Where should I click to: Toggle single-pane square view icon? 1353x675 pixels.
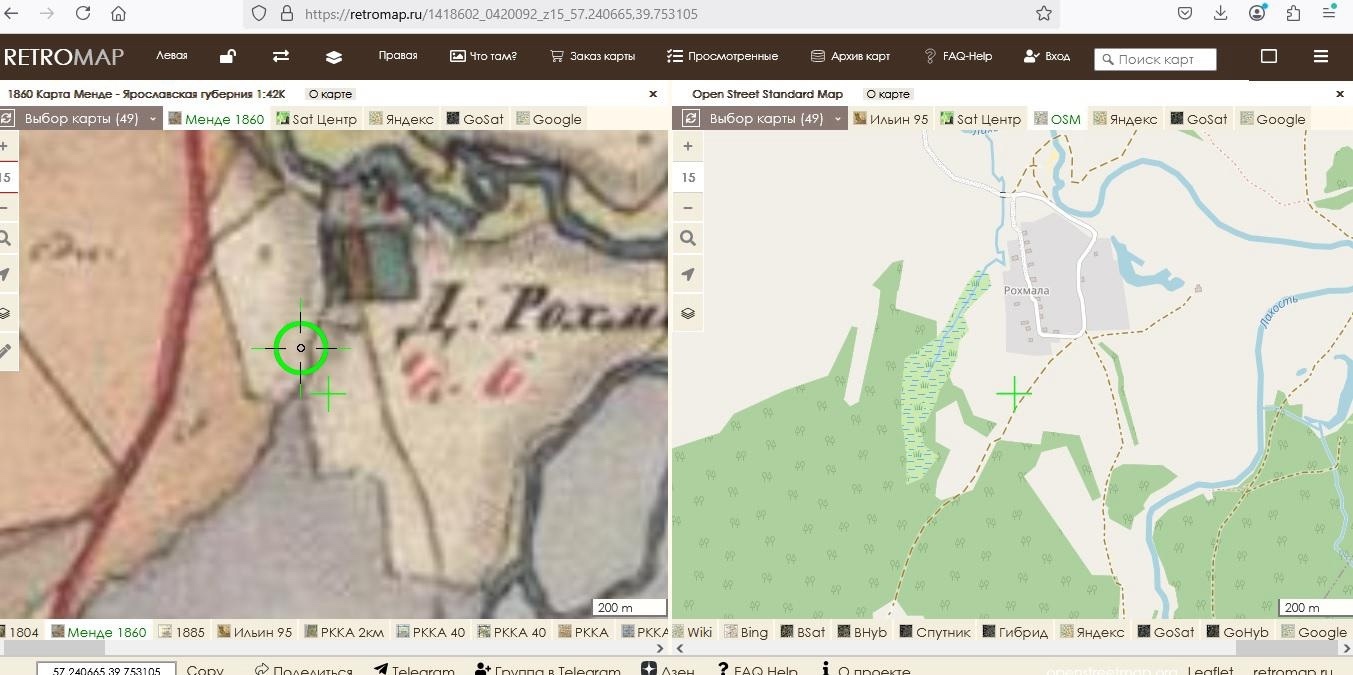(x=1269, y=56)
